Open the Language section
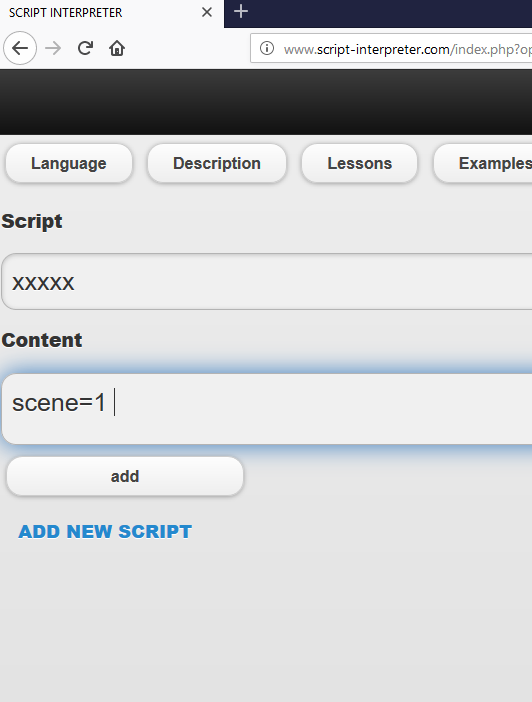Screen dimensions: 532x702 click(69, 163)
